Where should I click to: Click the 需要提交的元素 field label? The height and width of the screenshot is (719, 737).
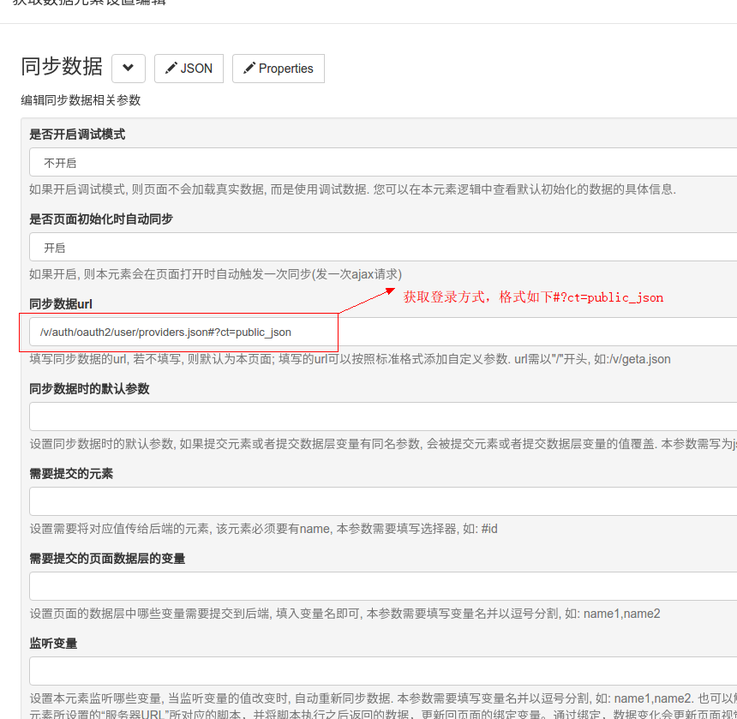(x=71, y=474)
